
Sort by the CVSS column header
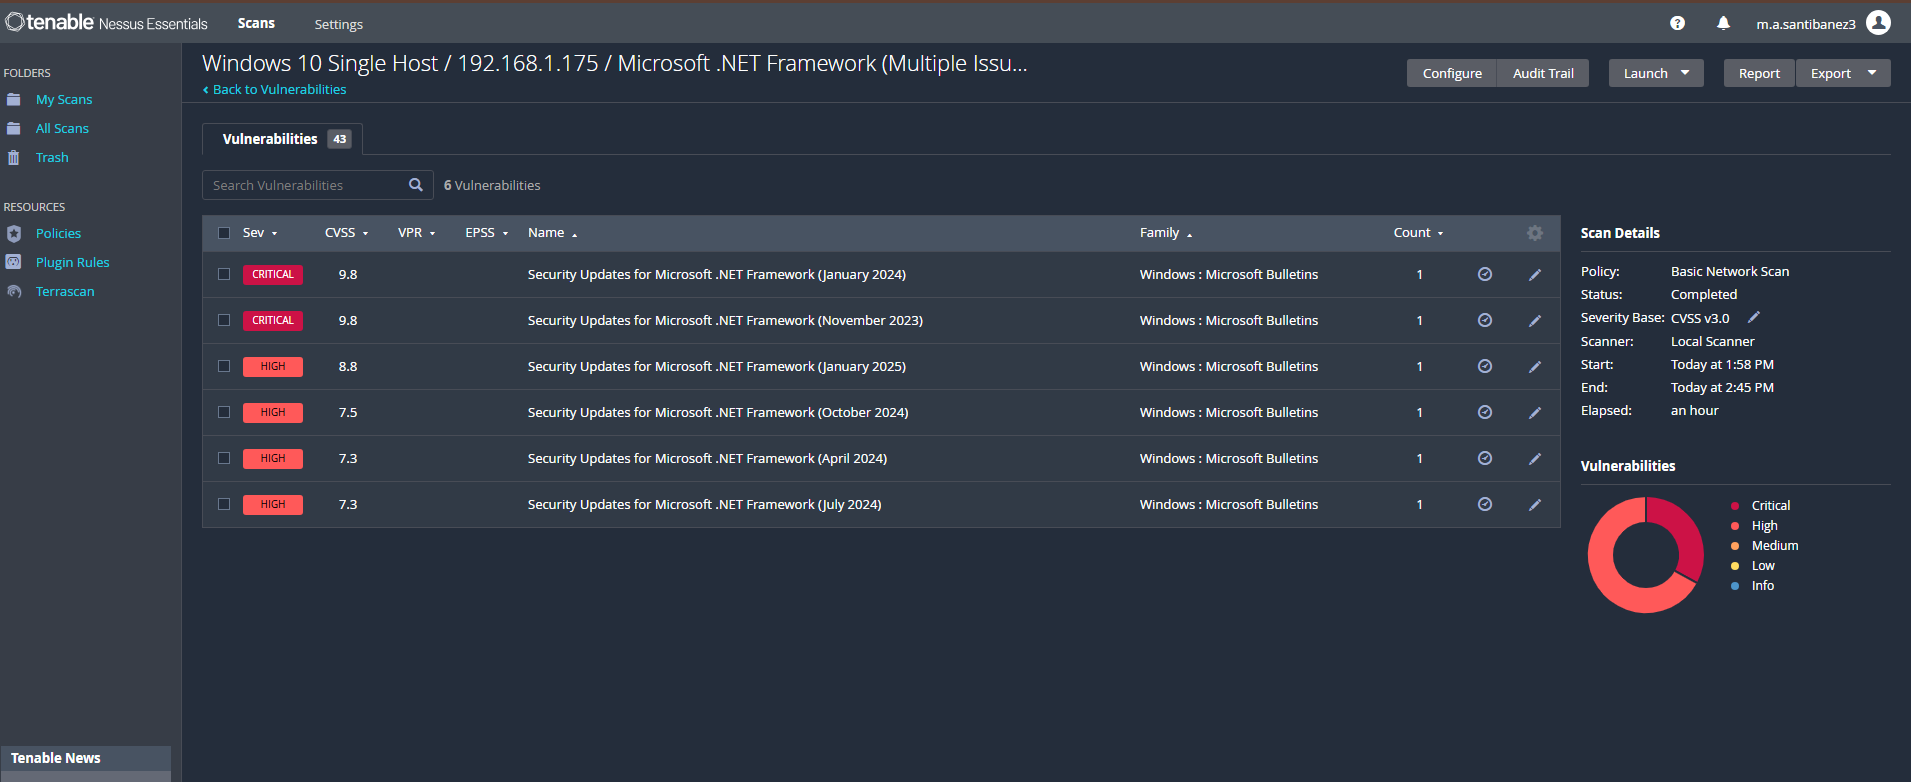click(x=347, y=233)
